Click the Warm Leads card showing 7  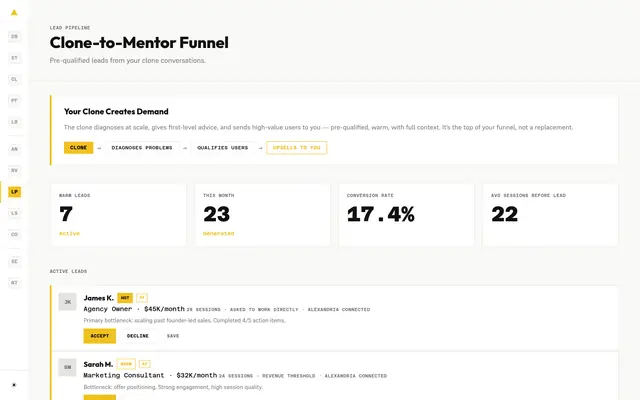[x=118, y=215]
